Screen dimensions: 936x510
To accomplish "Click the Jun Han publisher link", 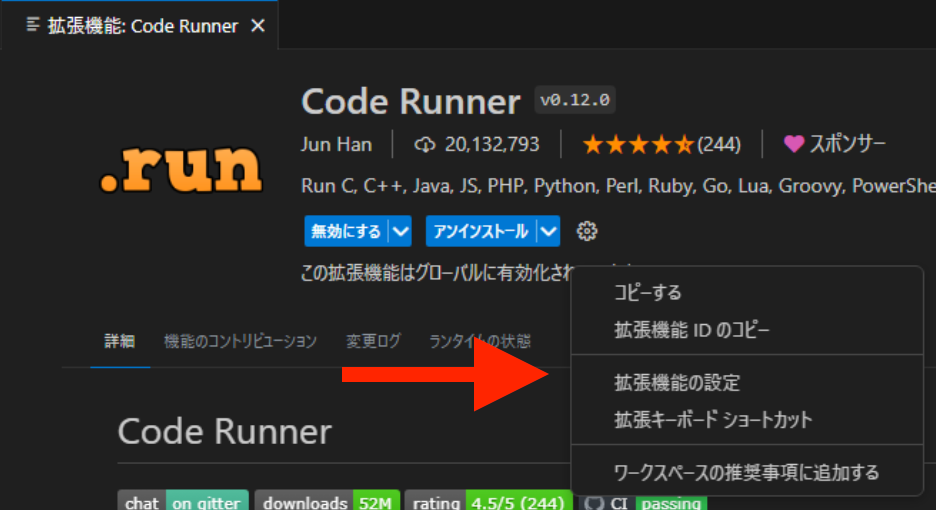I will click(336, 144).
